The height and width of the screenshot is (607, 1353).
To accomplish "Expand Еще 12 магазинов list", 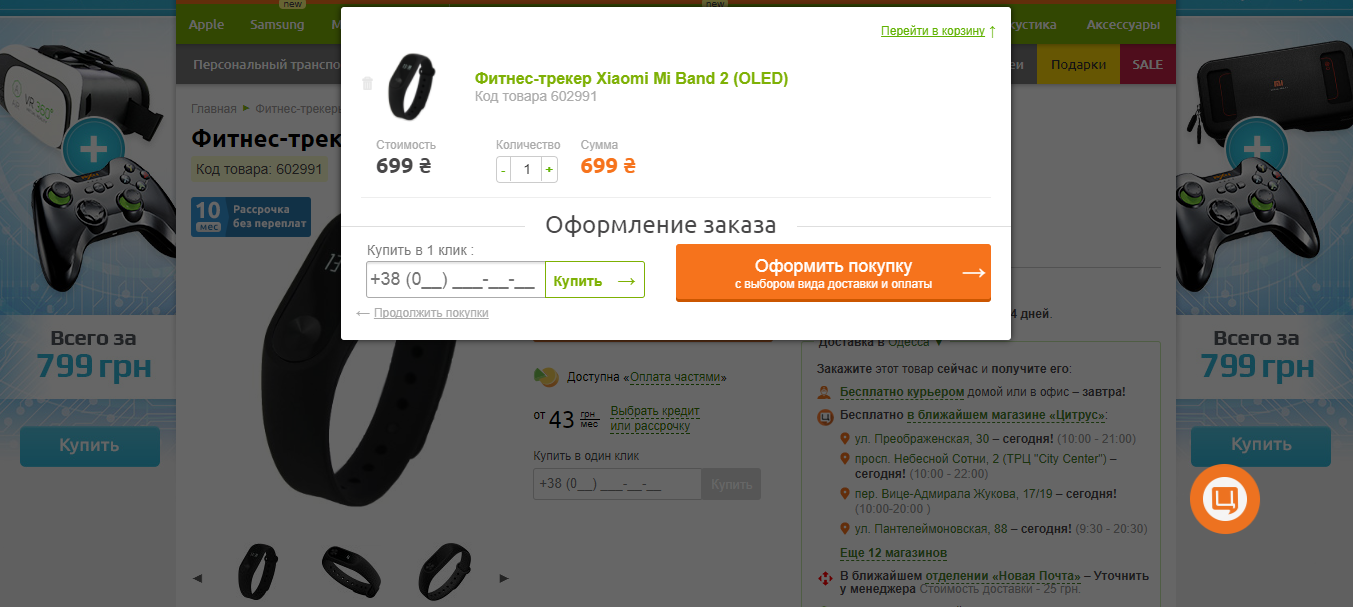I will click(893, 553).
